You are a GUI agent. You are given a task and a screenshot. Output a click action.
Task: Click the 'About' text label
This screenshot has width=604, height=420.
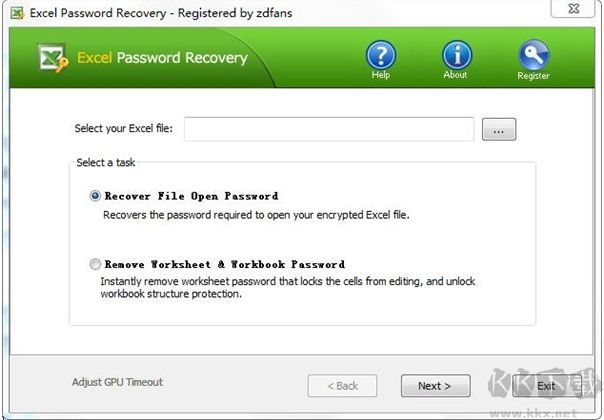[x=457, y=75]
